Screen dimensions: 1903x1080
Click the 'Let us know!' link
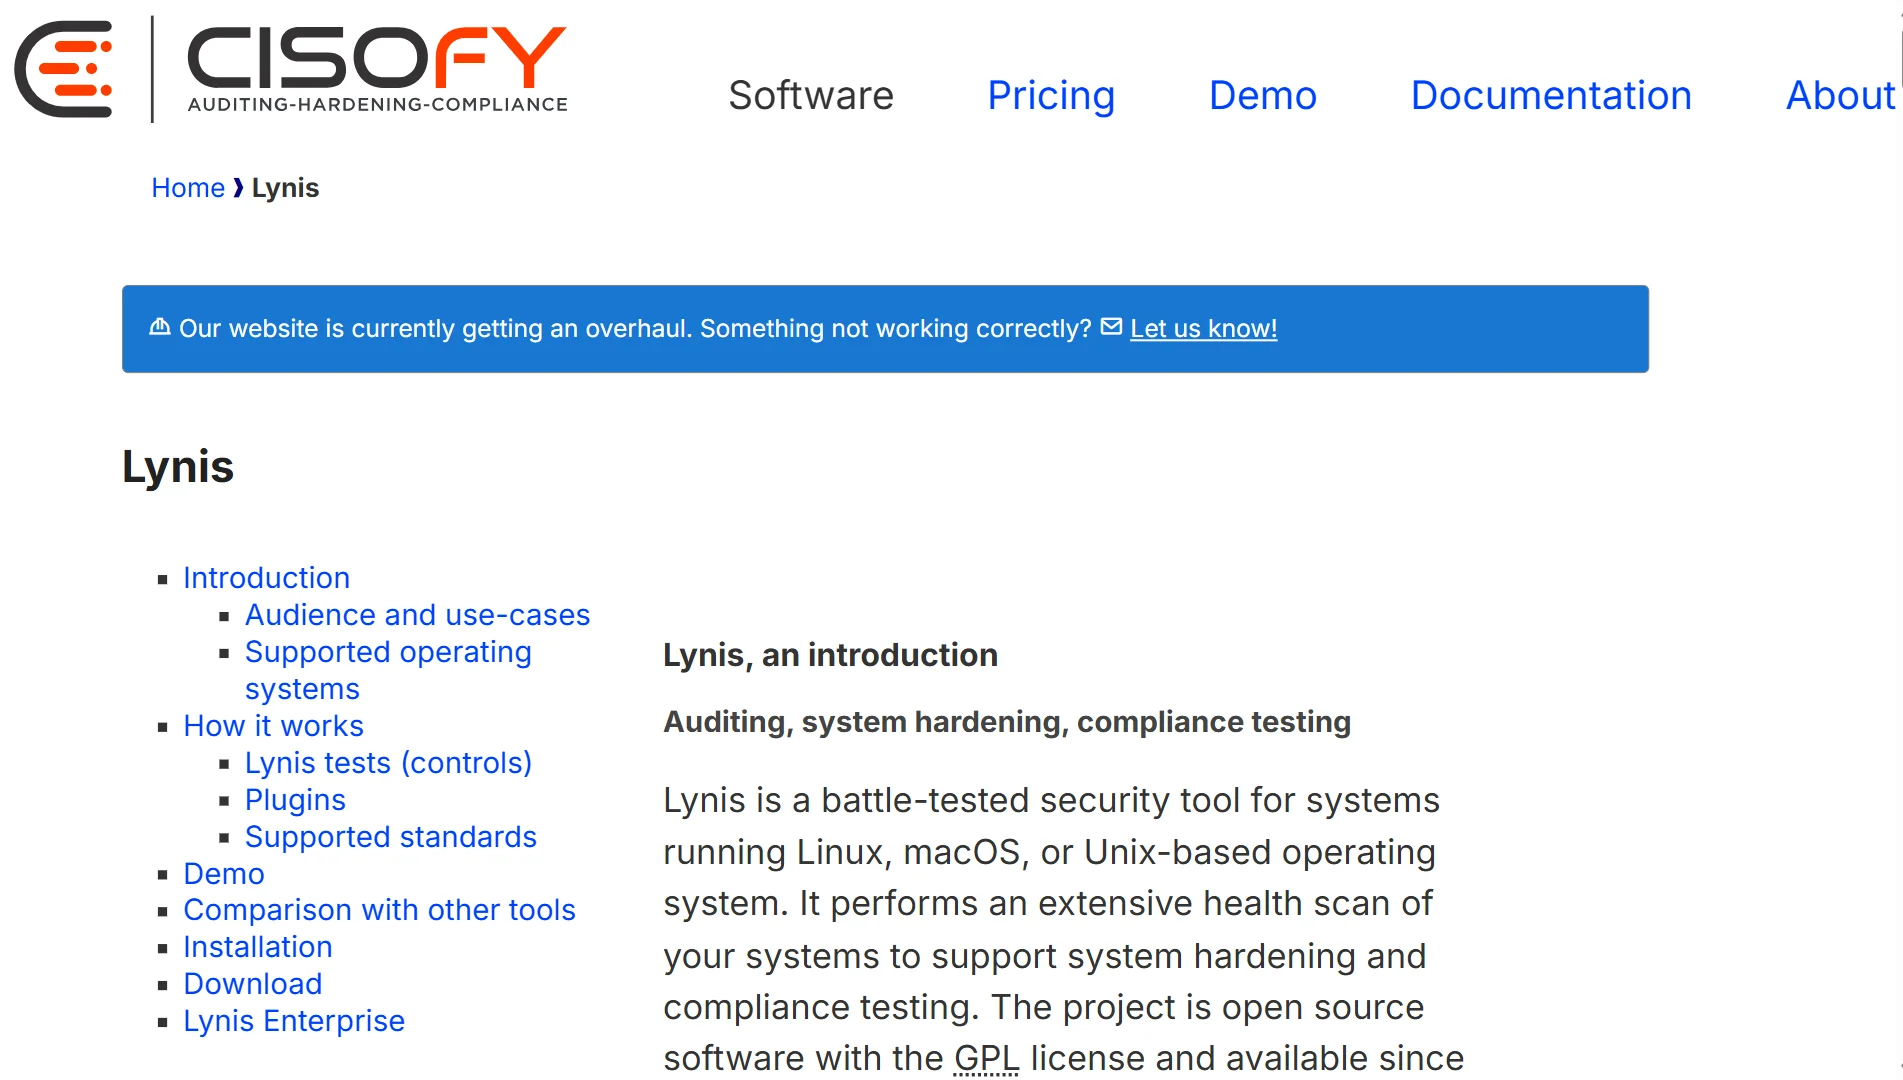(x=1203, y=328)
